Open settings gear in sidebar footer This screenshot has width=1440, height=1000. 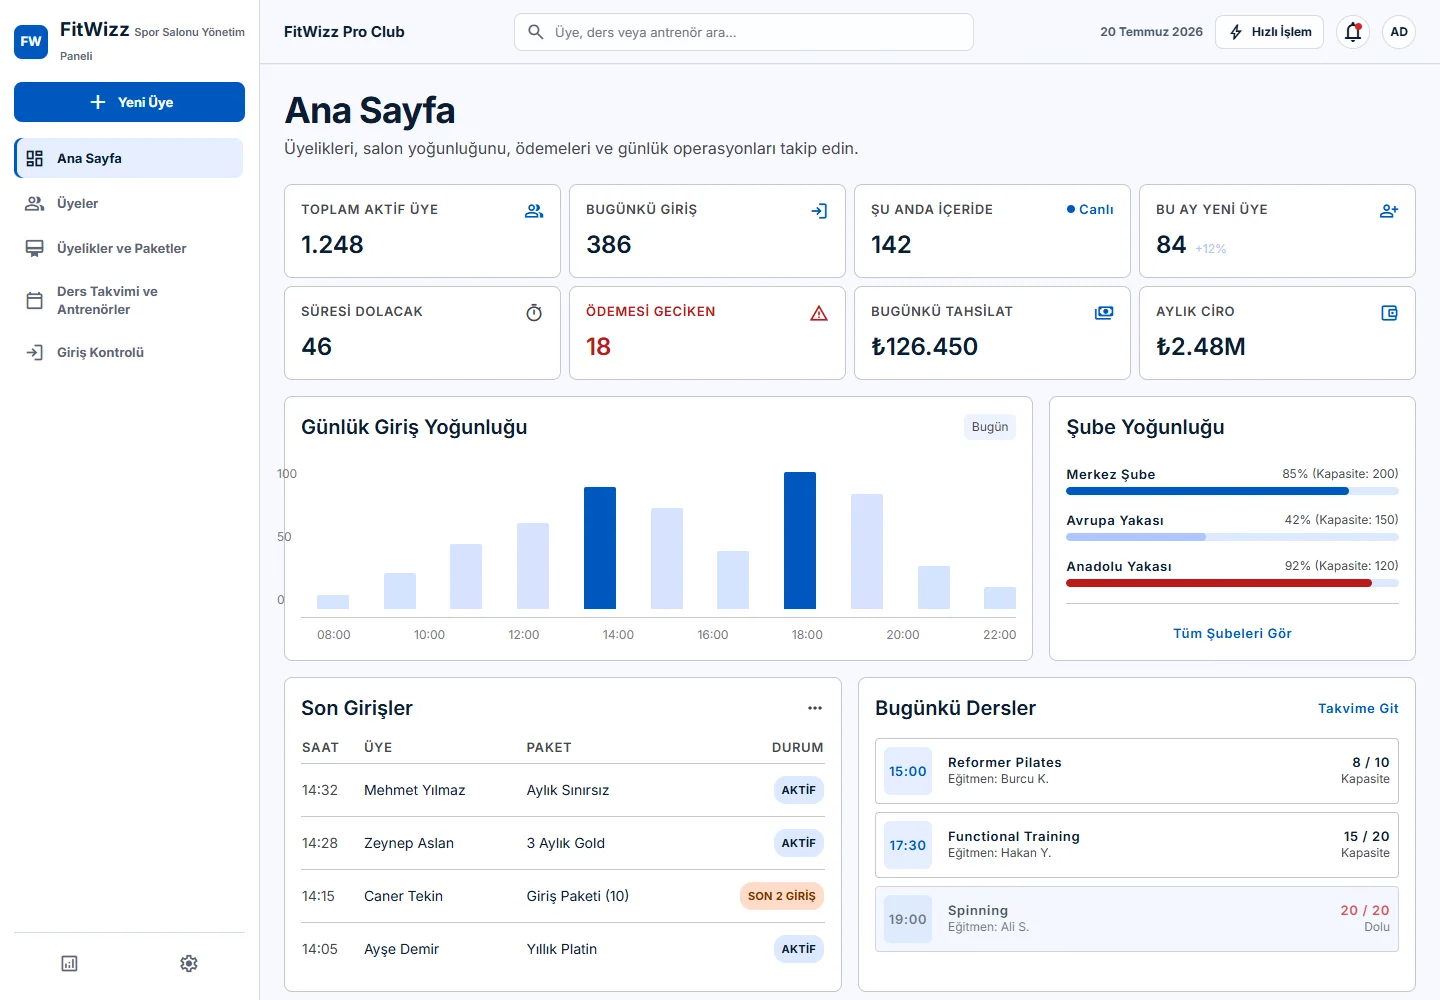pos(189,963)
